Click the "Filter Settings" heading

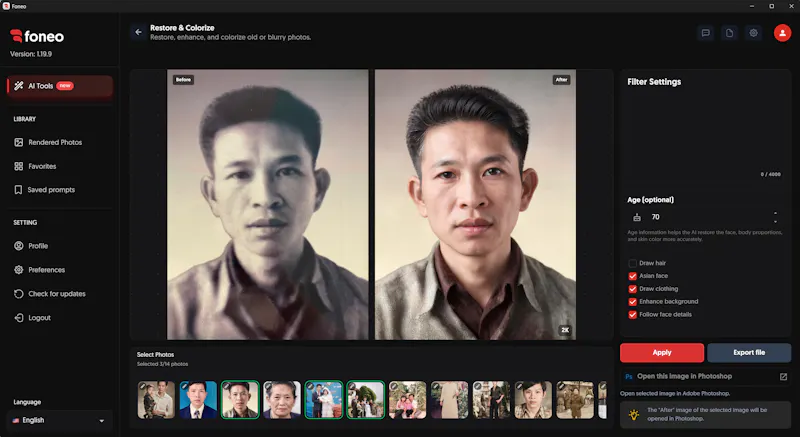tap(654, 82)
